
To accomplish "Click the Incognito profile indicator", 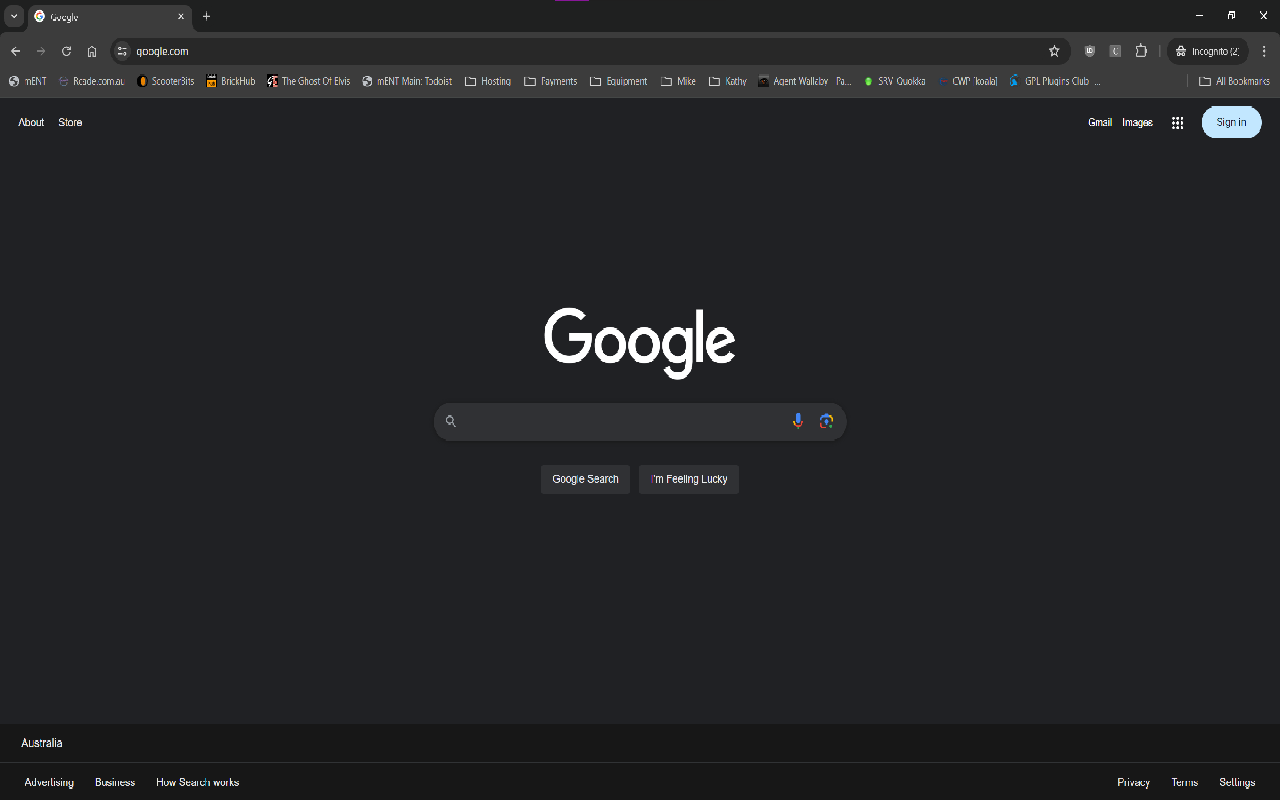I will tap(1207, 51).
